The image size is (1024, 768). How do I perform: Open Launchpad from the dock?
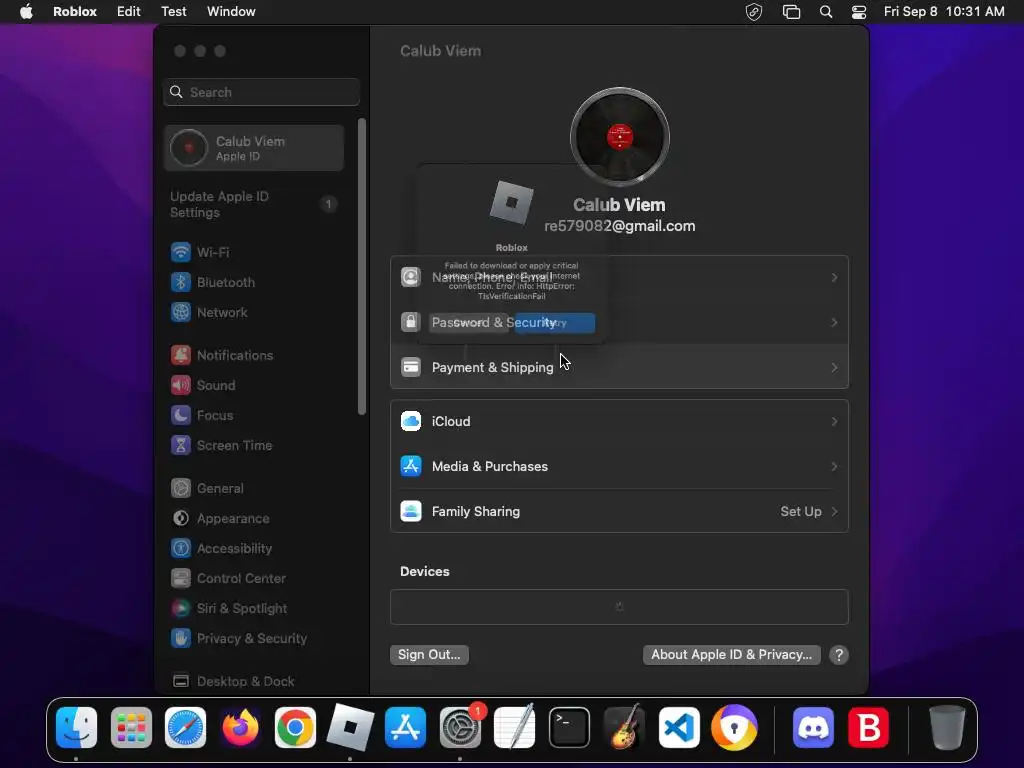tap(131, 728)
